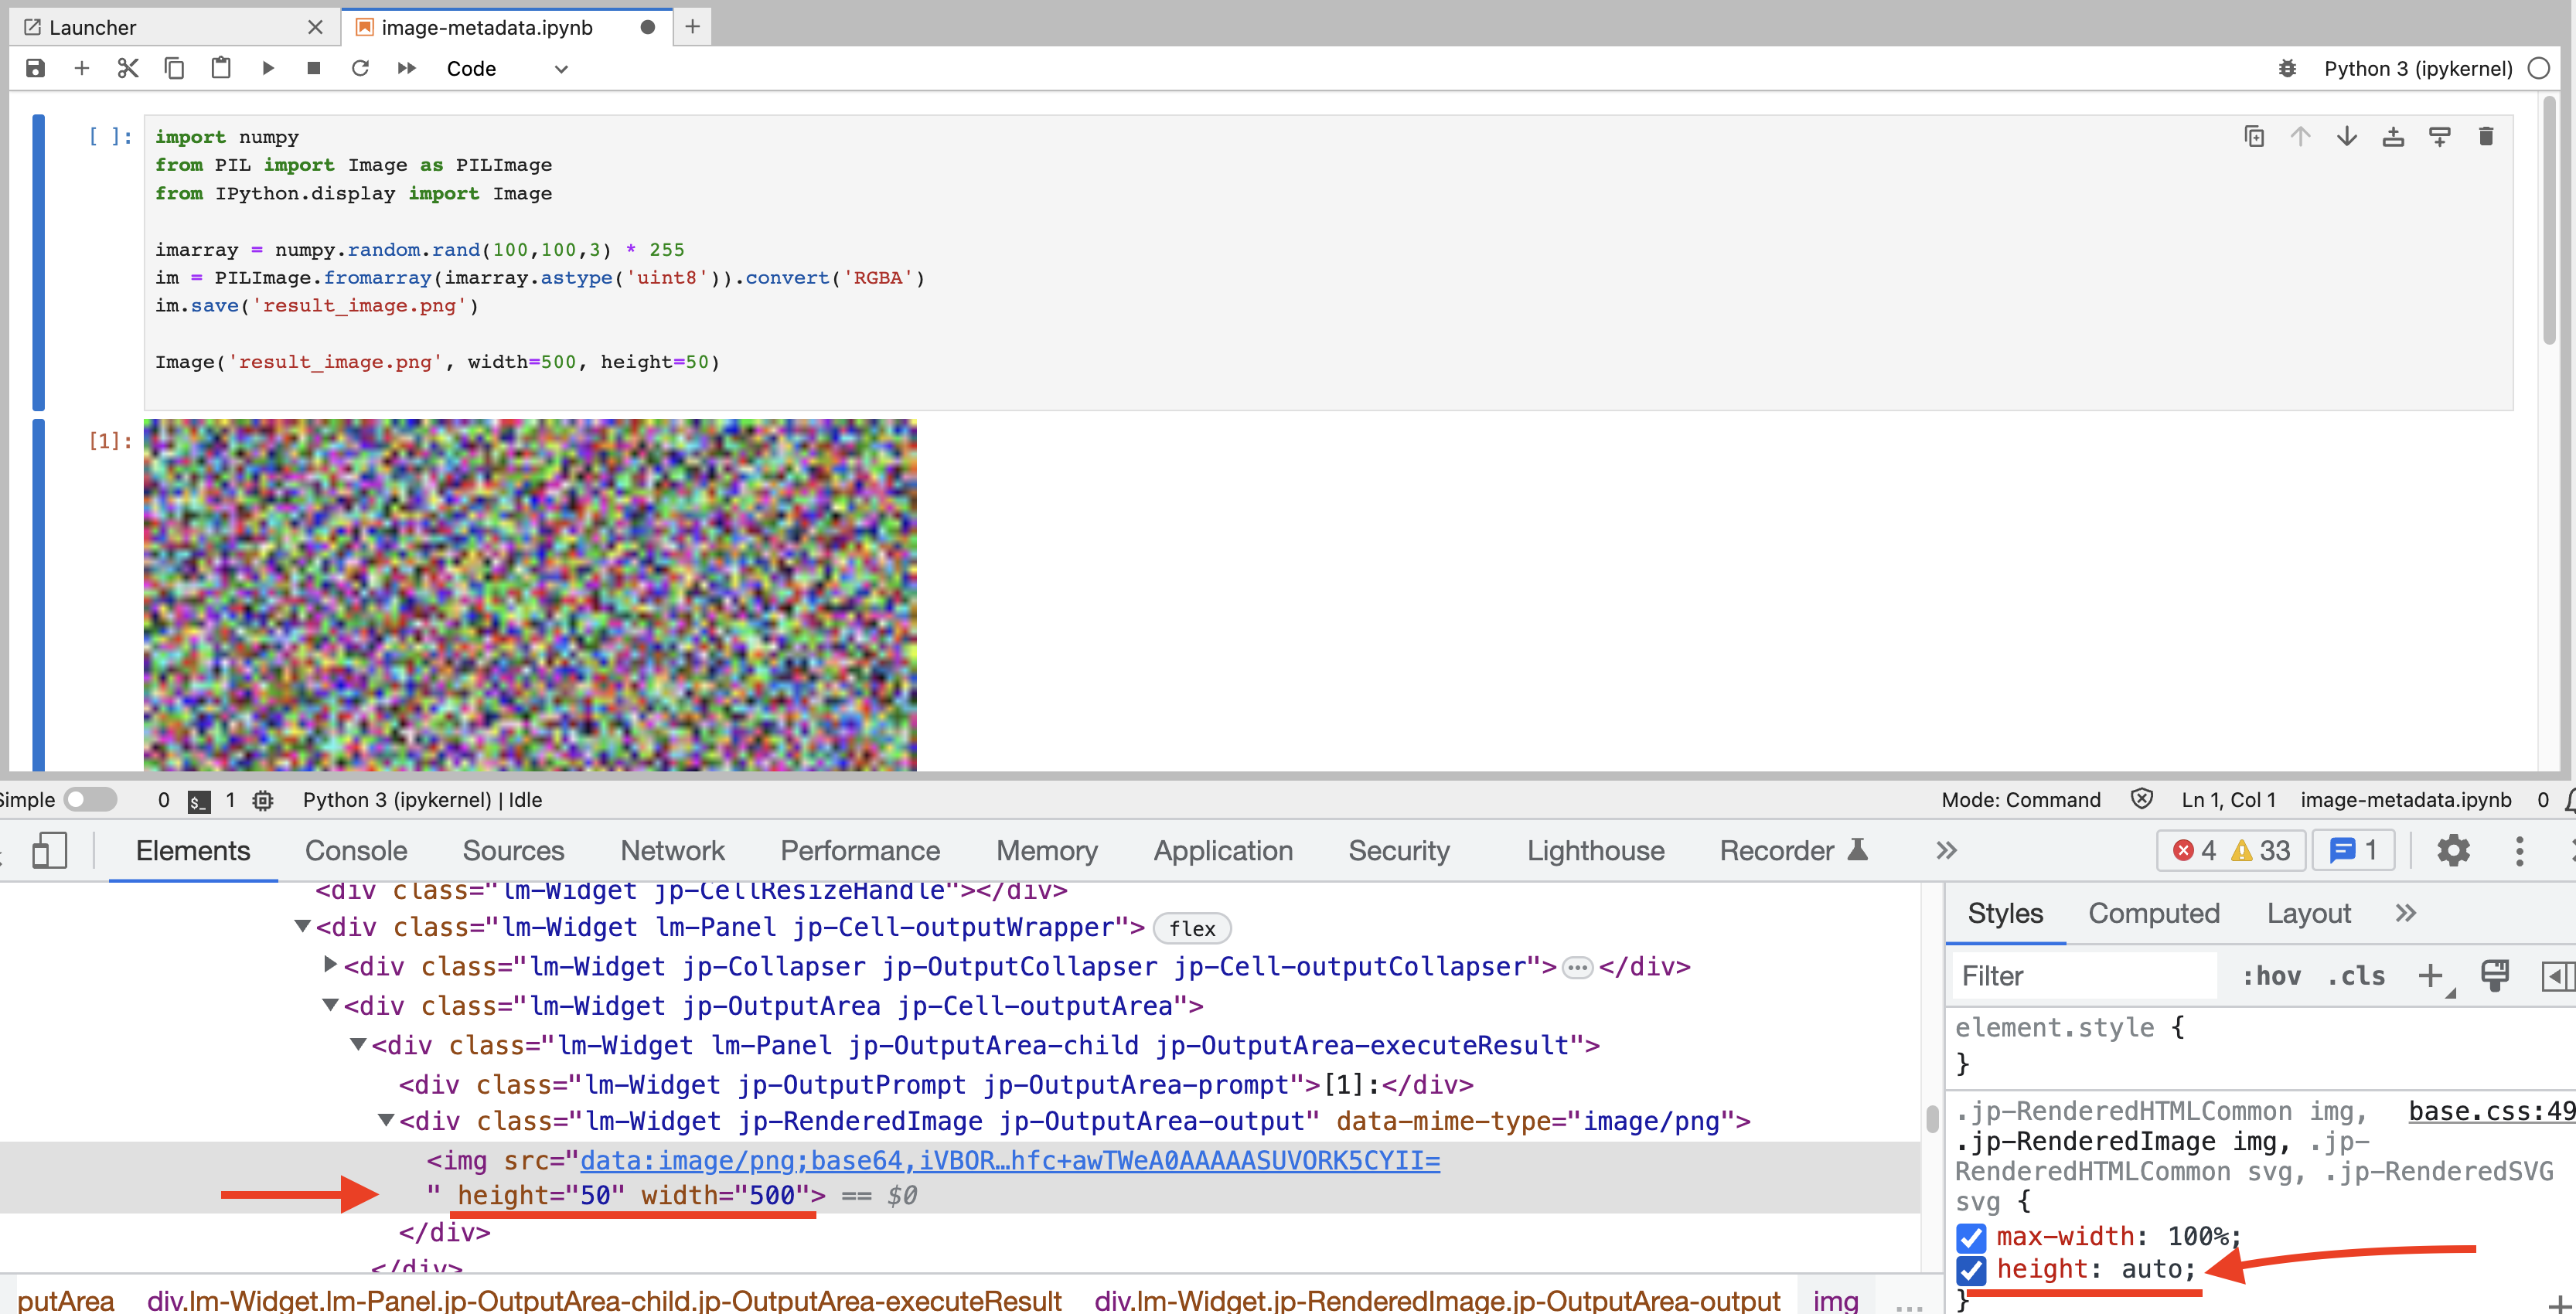Screen dimensions: 2576x1314
Task: Disable the height auto style checkbox
Action: [1971, 1271]
